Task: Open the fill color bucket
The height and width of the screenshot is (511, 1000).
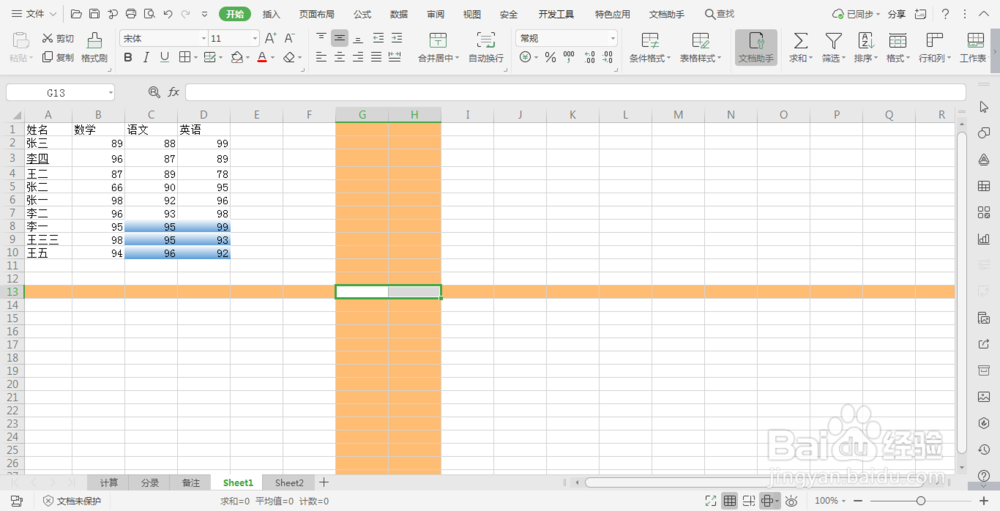Action: coord(237,57)
